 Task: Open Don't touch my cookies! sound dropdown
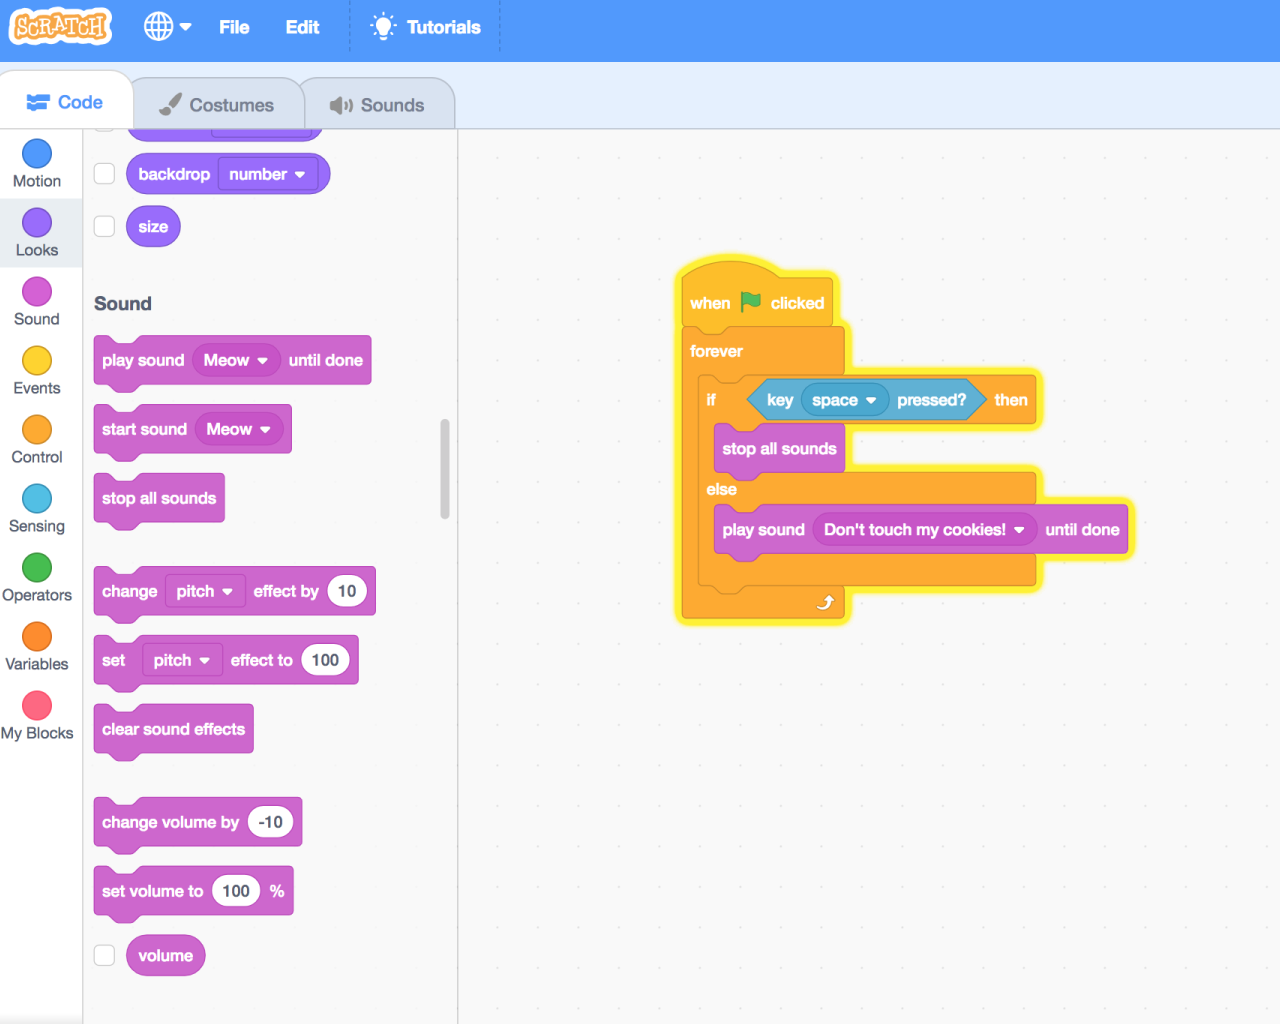point(924,530)
